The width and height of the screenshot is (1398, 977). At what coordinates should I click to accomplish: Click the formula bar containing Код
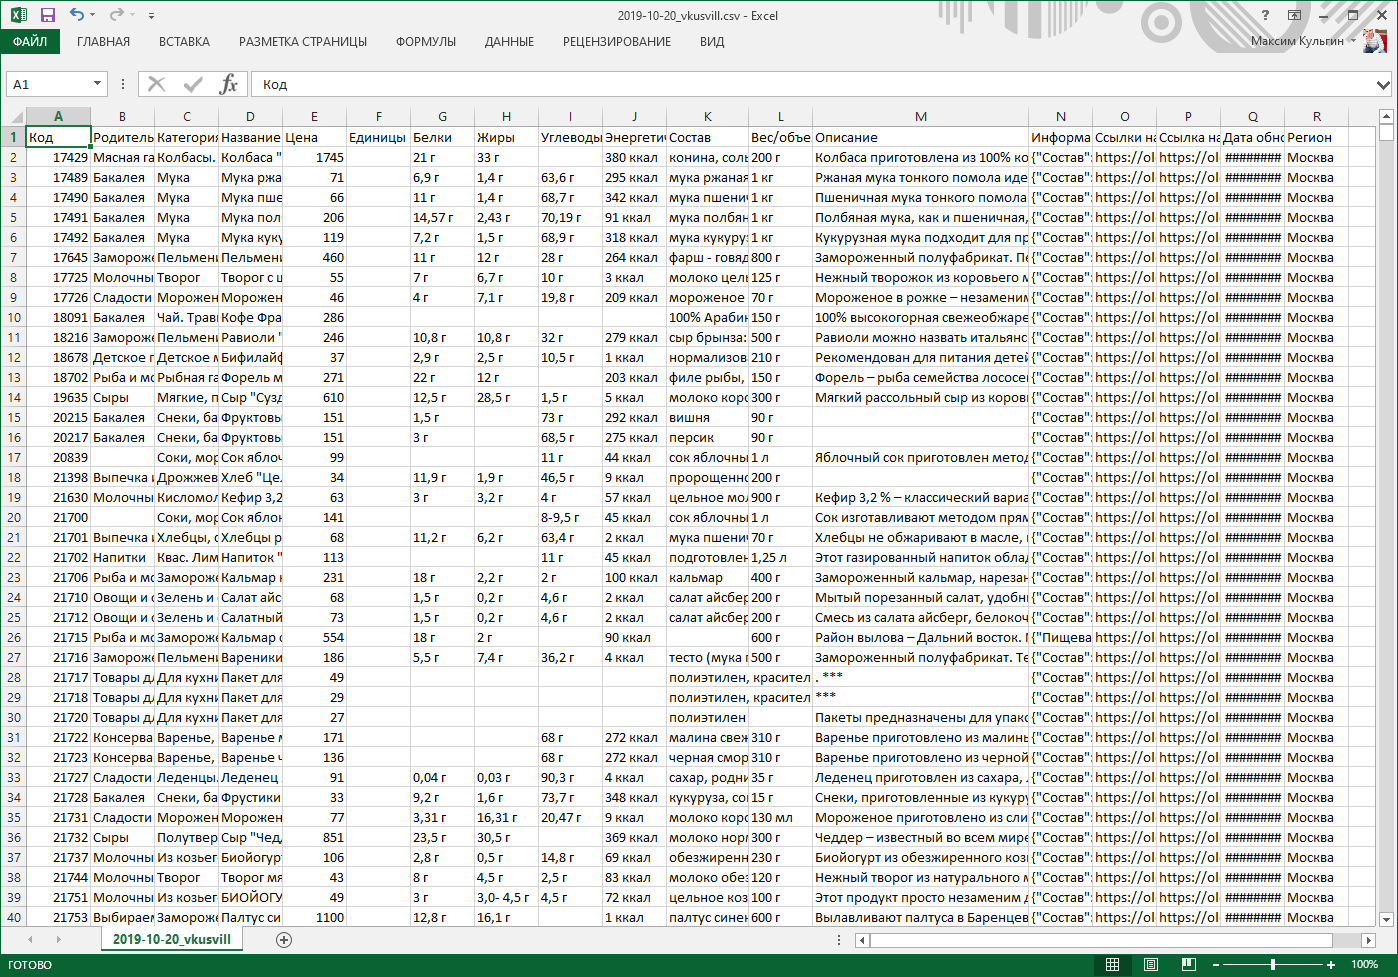(812, 84)
